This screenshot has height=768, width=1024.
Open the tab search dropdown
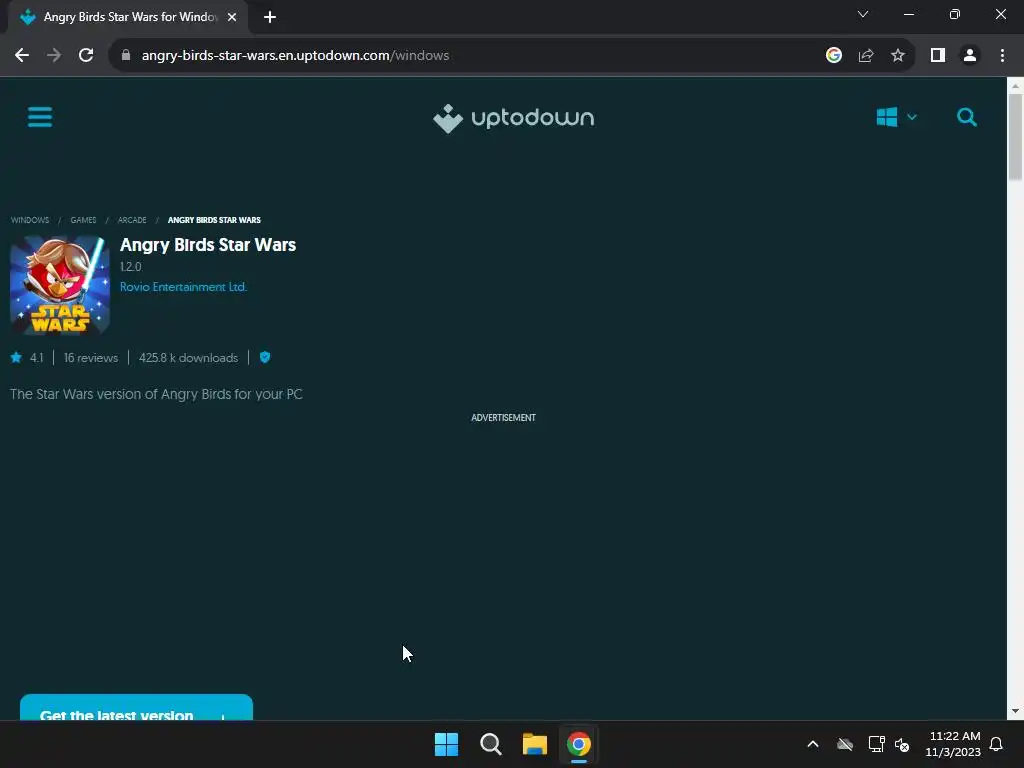(x=863, y=14)
